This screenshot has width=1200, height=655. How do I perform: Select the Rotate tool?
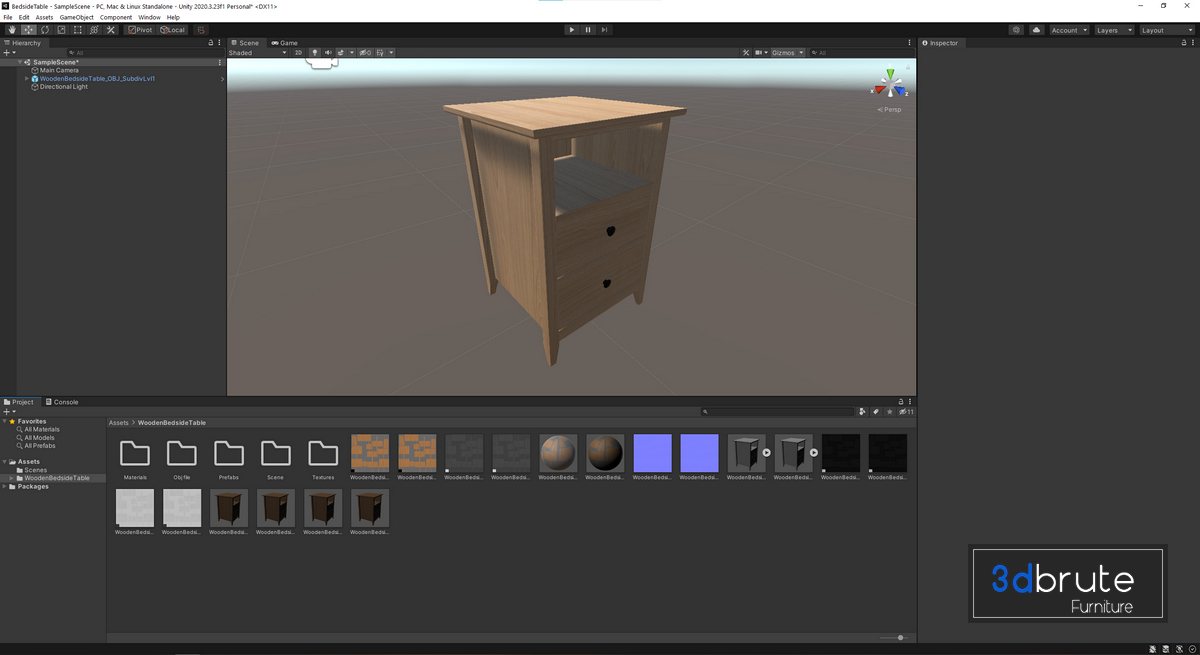click(x=45, y=30)
